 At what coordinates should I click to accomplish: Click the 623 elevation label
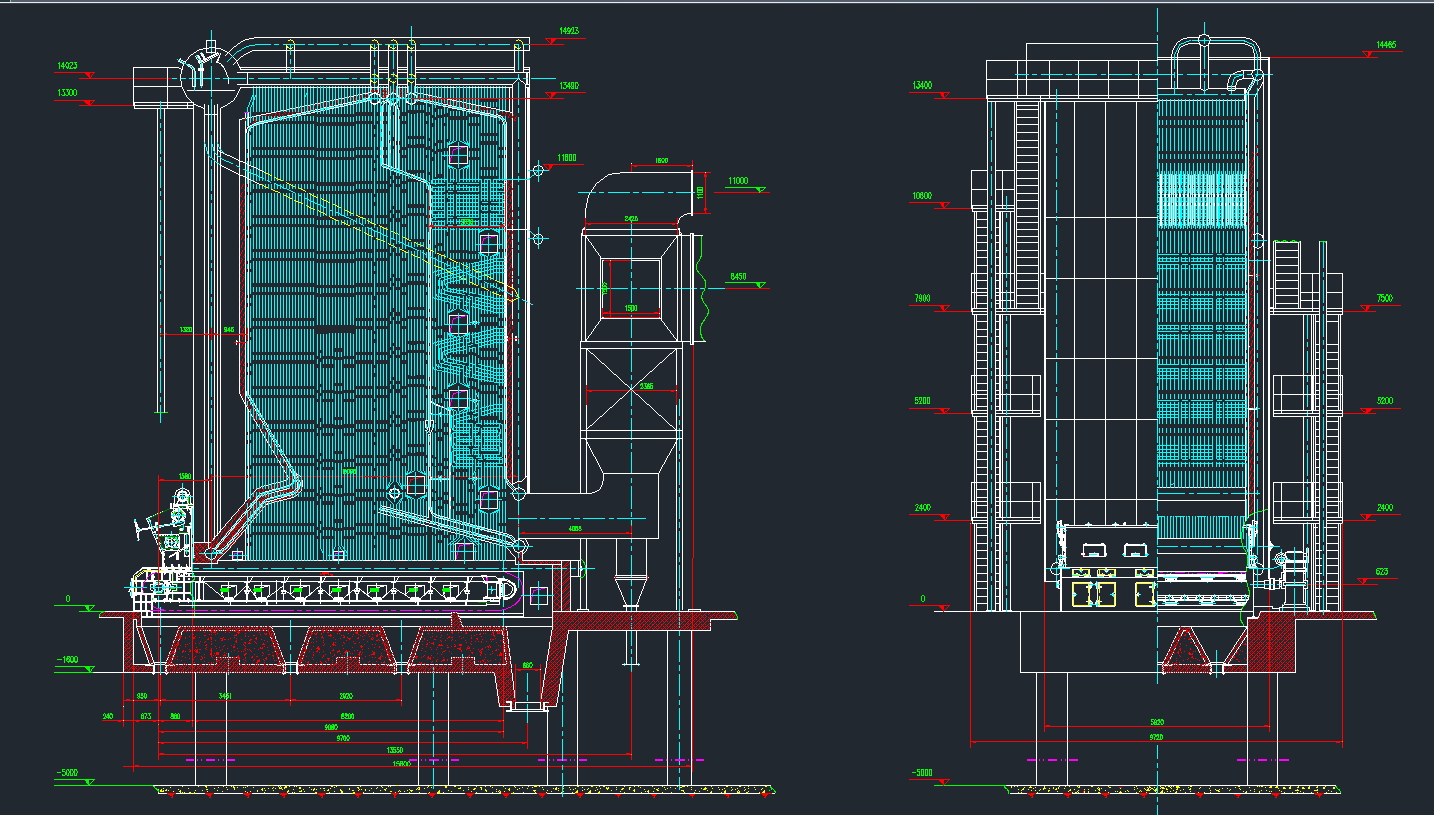click(1382, 572)
